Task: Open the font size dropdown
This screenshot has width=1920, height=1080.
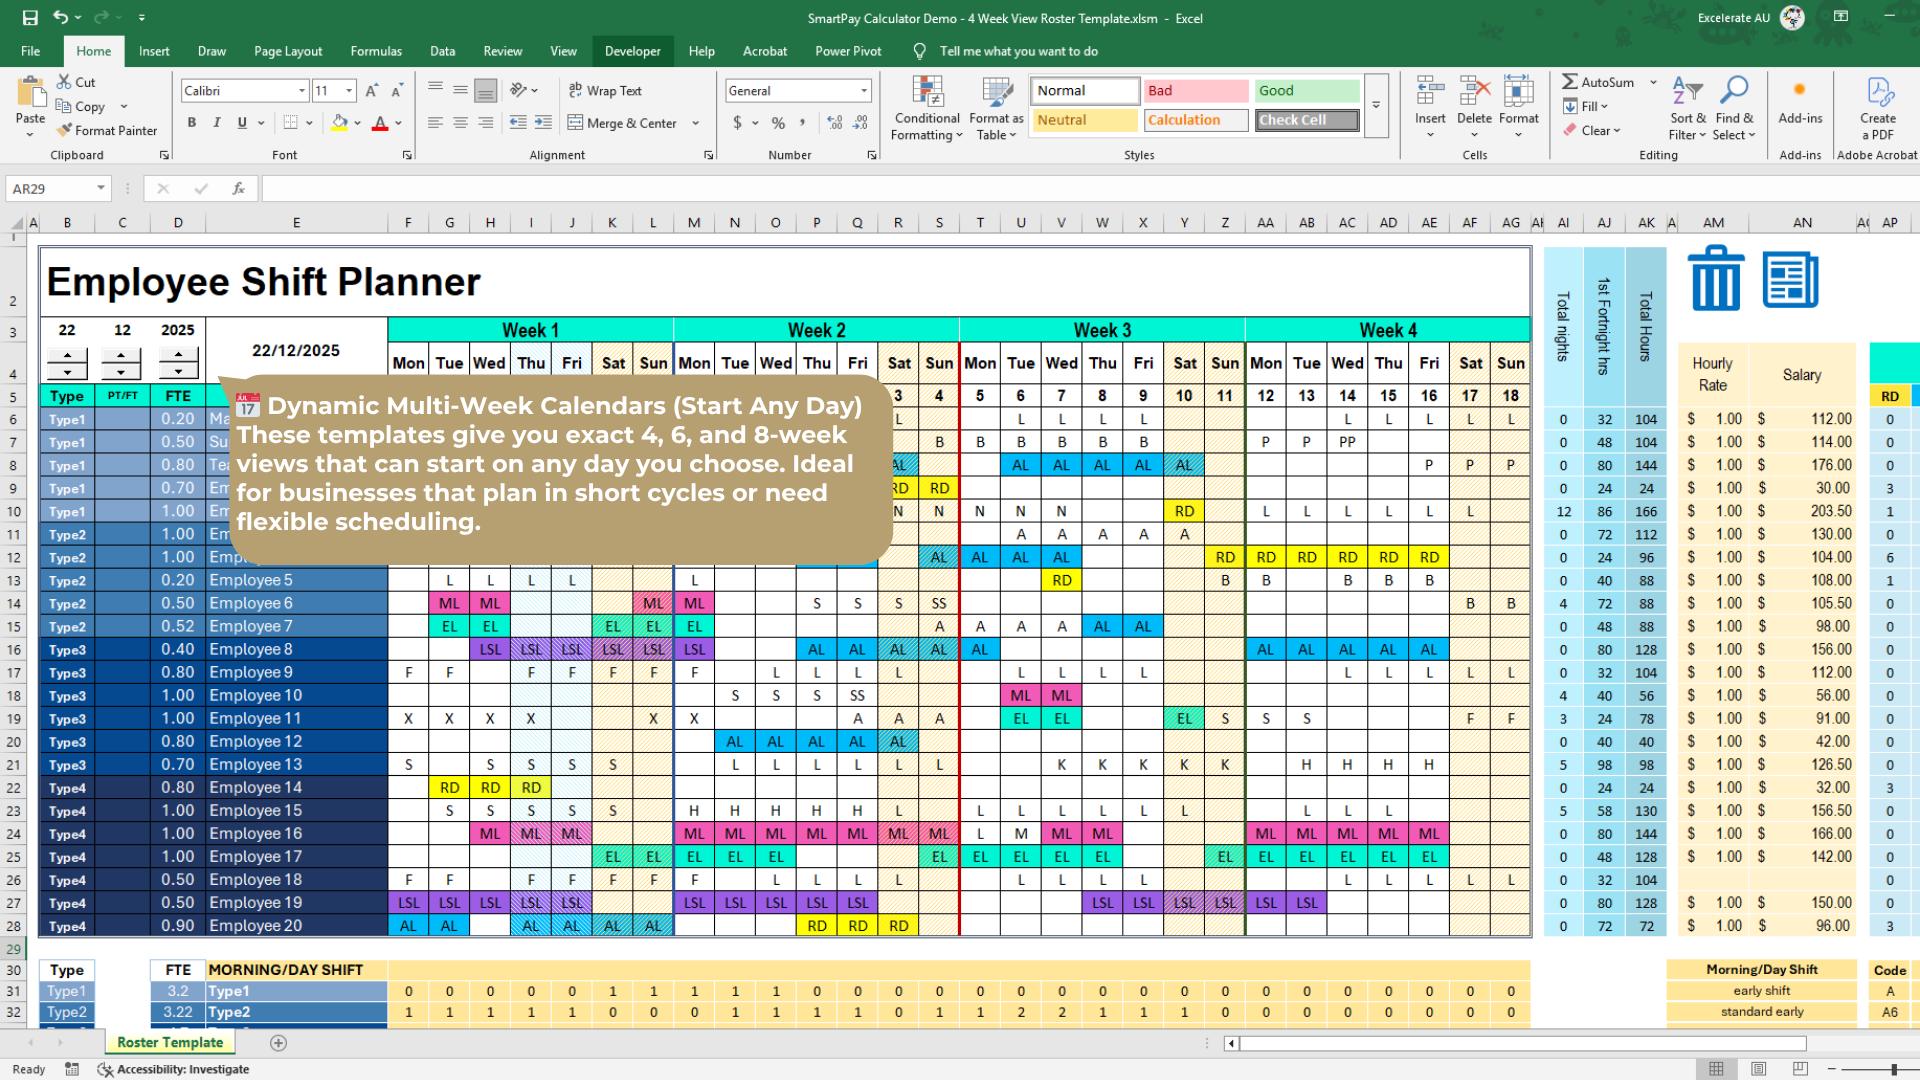Action: [x=349, y=90]
